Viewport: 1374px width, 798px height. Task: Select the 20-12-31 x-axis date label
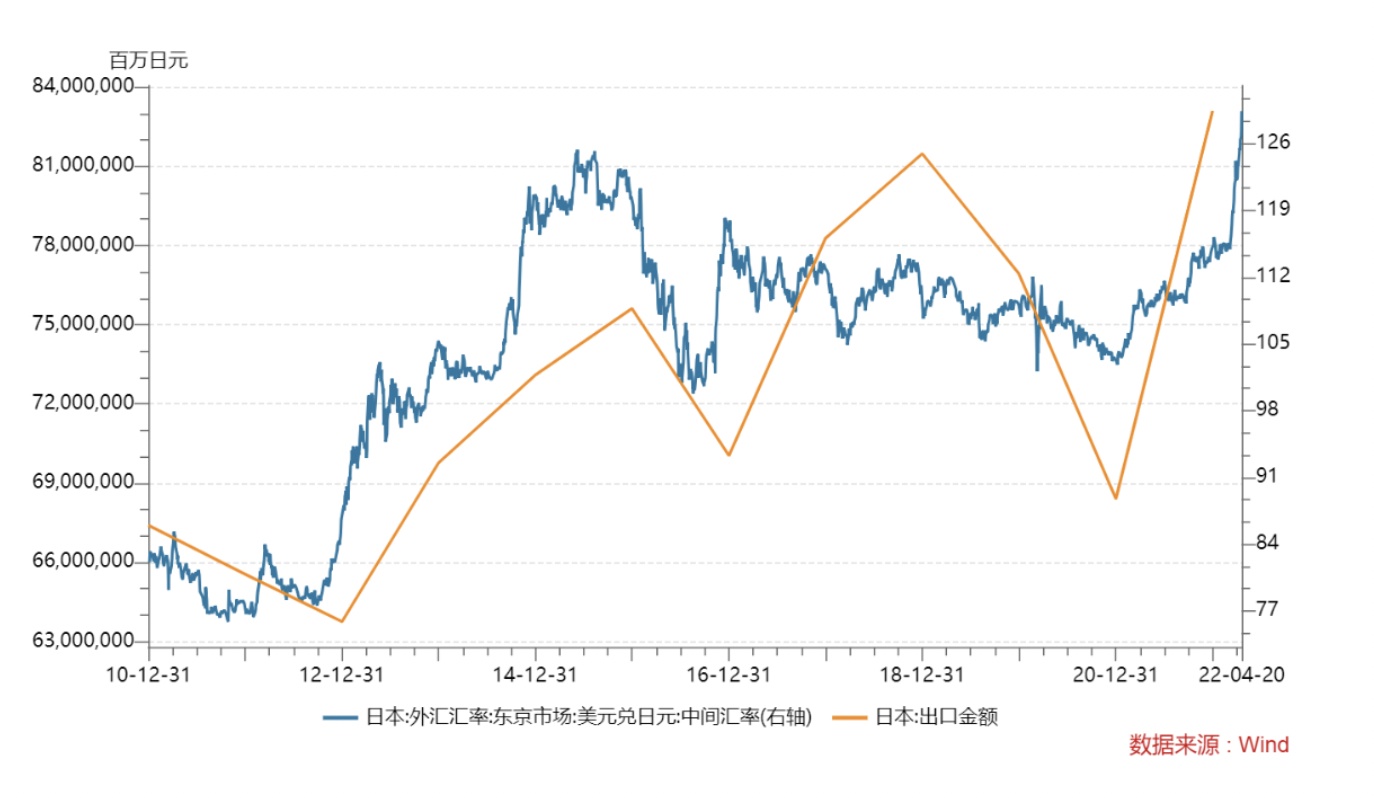pos(1116,675)
